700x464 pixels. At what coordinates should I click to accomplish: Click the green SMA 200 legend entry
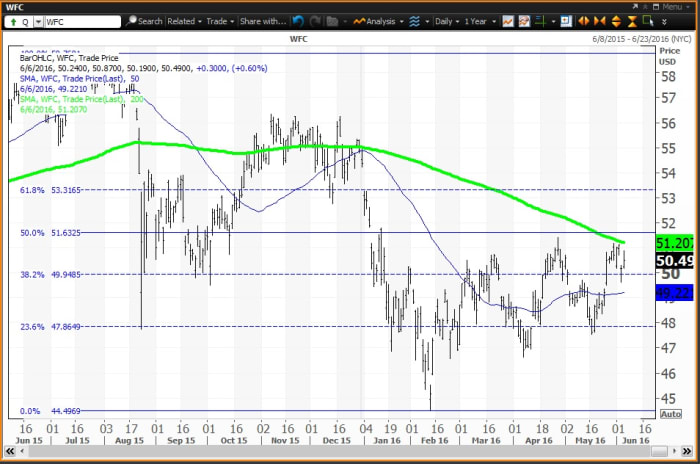(x=82, y=99)
